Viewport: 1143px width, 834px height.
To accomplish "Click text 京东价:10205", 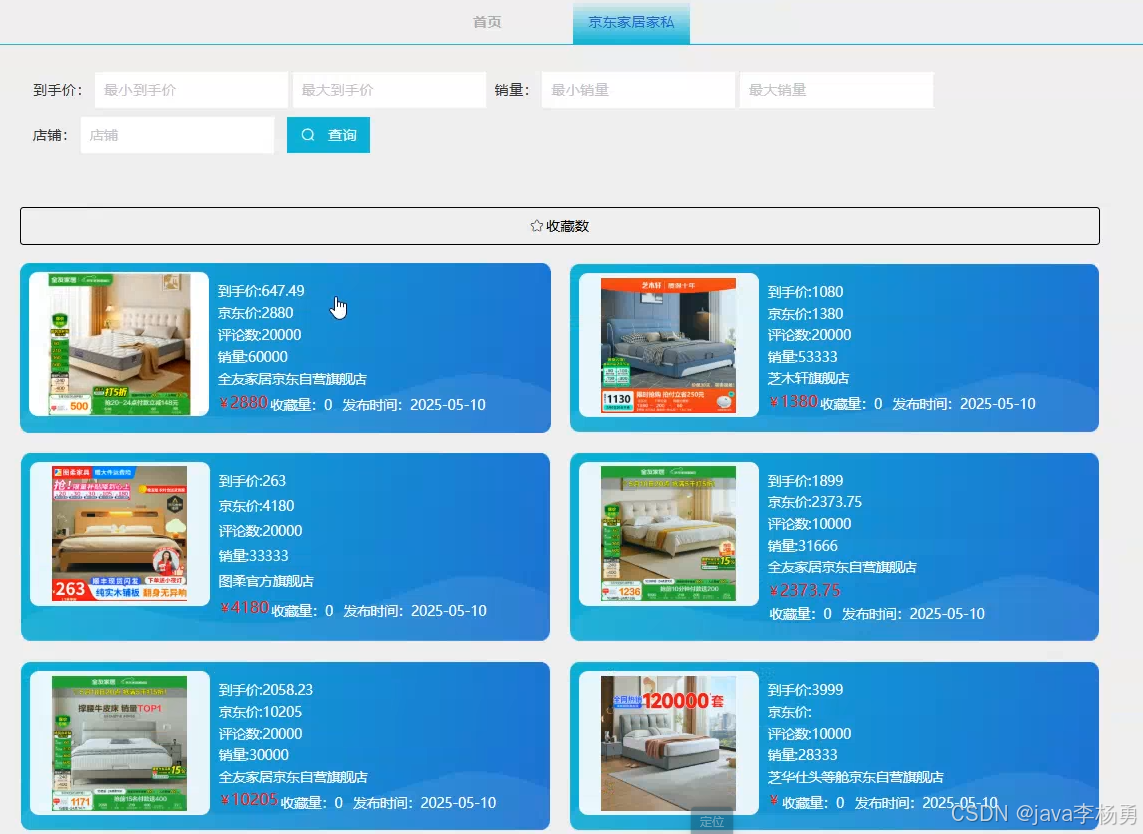I will tap(260, 712).
